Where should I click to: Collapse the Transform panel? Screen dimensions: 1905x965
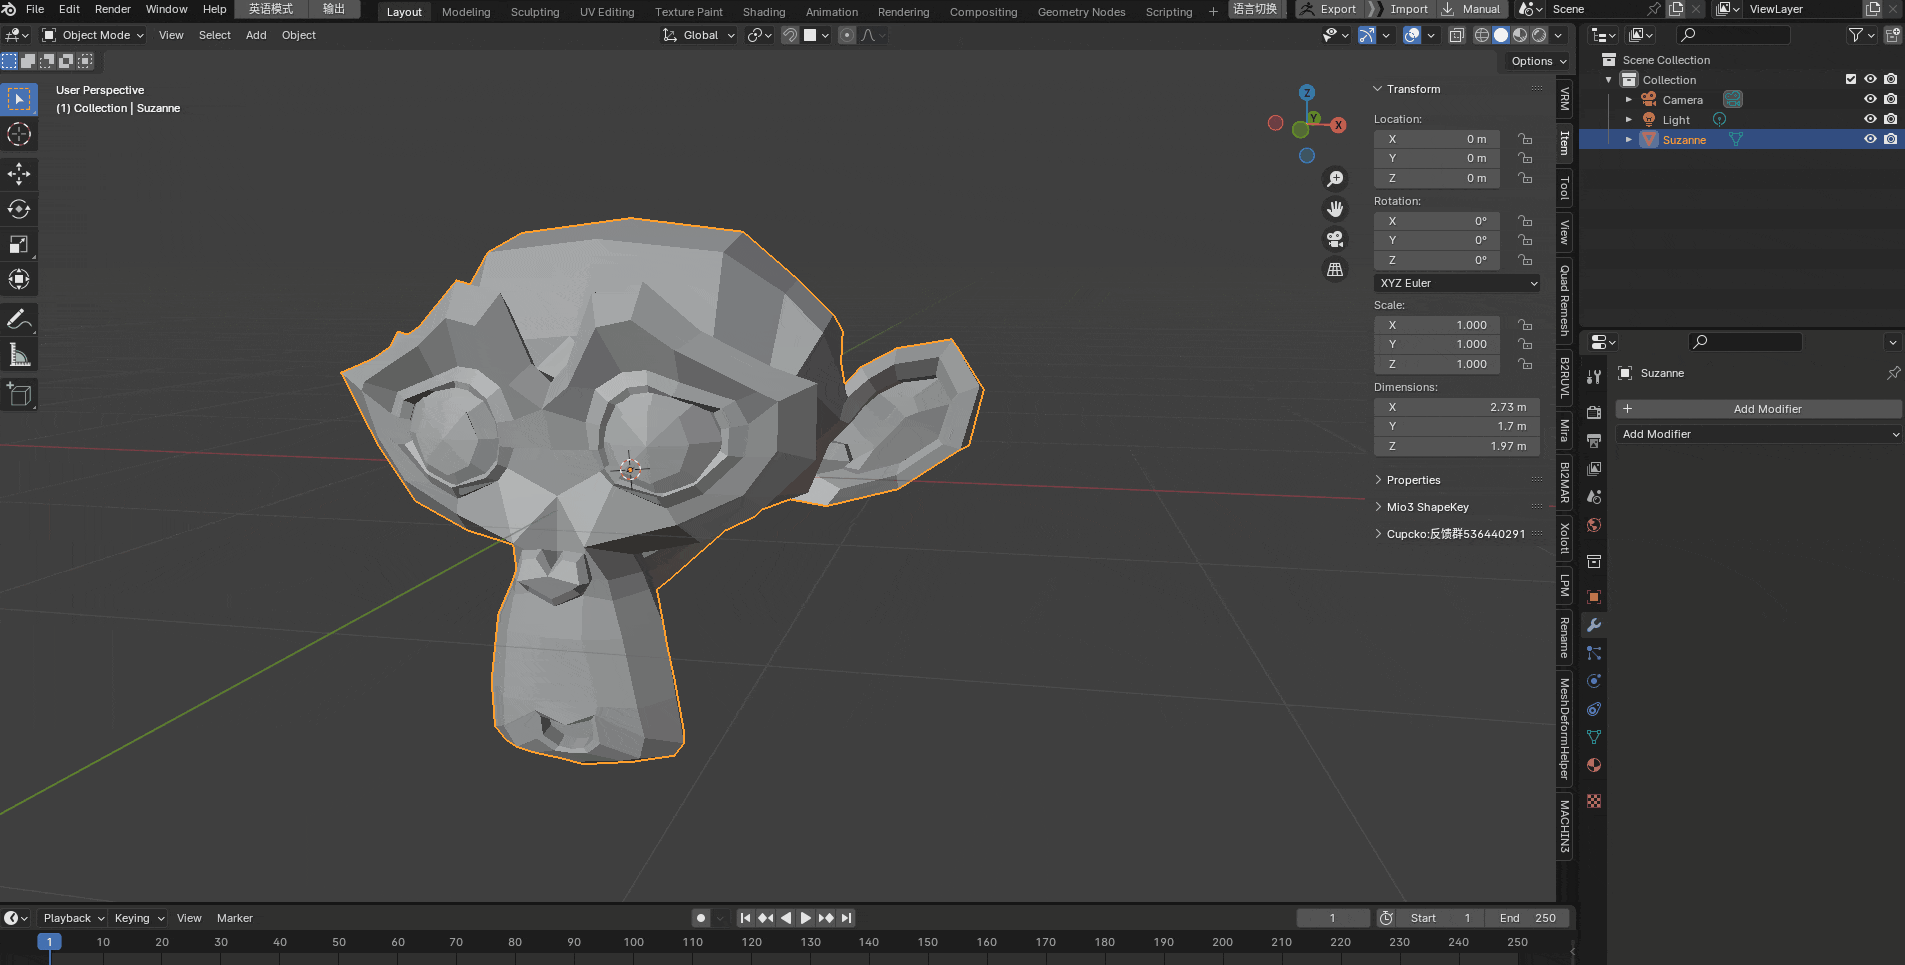(x=1413, y=89)
